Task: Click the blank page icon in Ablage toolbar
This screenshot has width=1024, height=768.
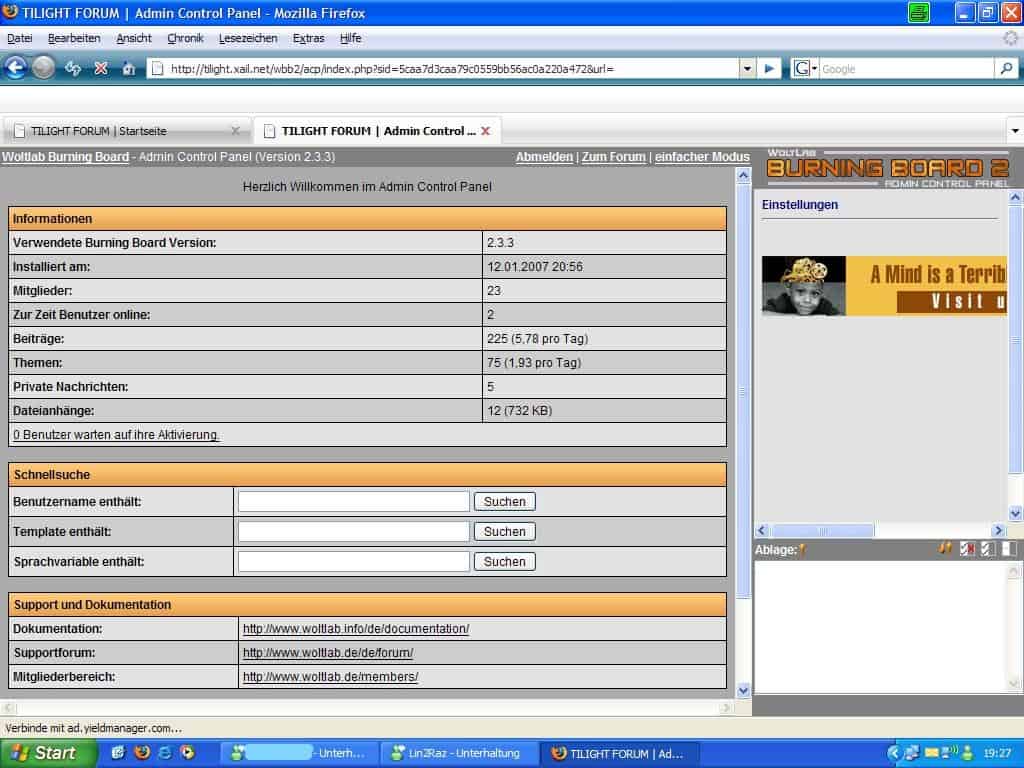Action: pyautogui.click(x=1009, y=549)
